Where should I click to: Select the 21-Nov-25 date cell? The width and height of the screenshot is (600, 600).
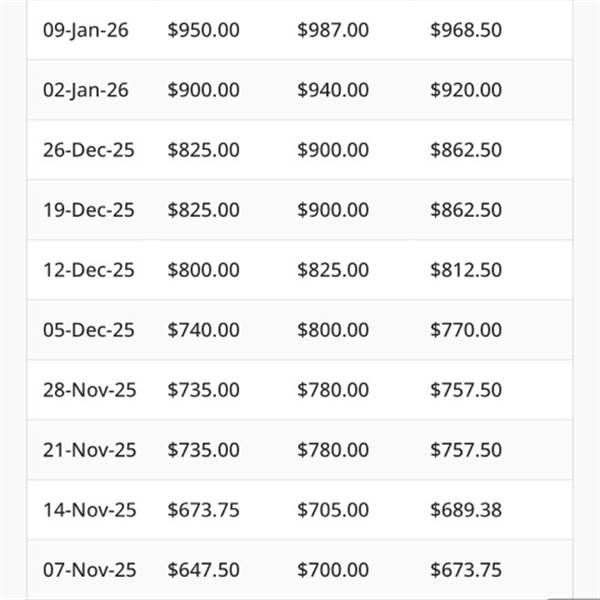click(88, 450)
